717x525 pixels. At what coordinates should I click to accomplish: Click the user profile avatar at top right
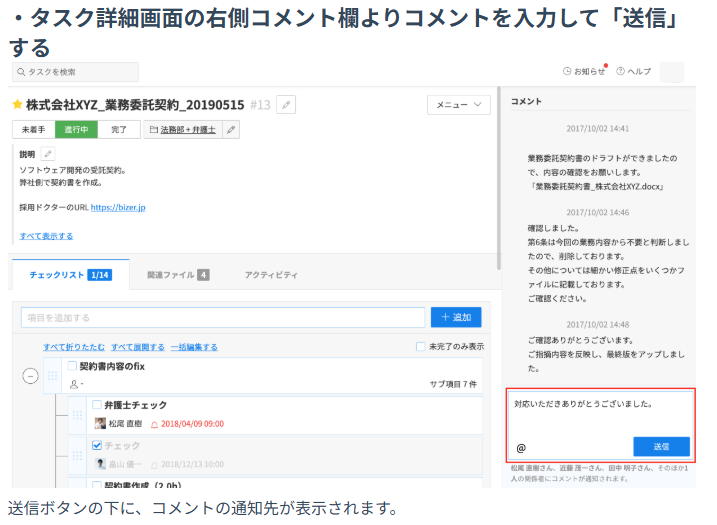point(672,72)
